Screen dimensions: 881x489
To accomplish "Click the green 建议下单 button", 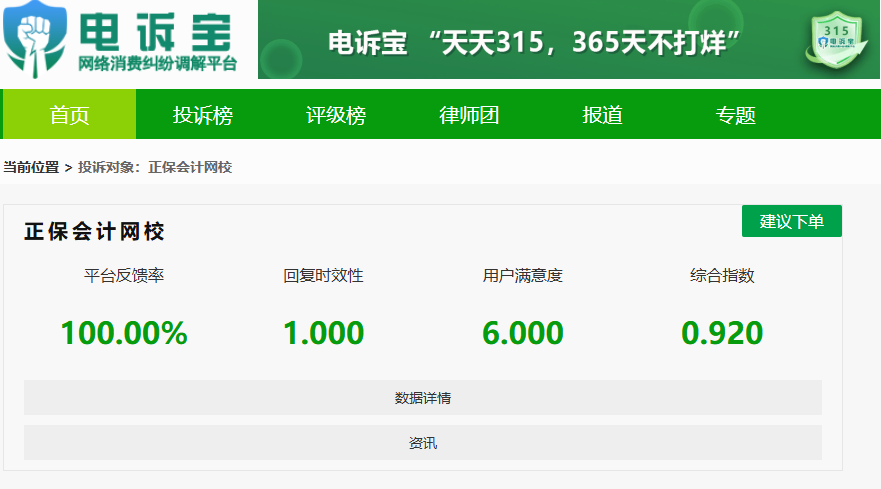I will 792,221.
